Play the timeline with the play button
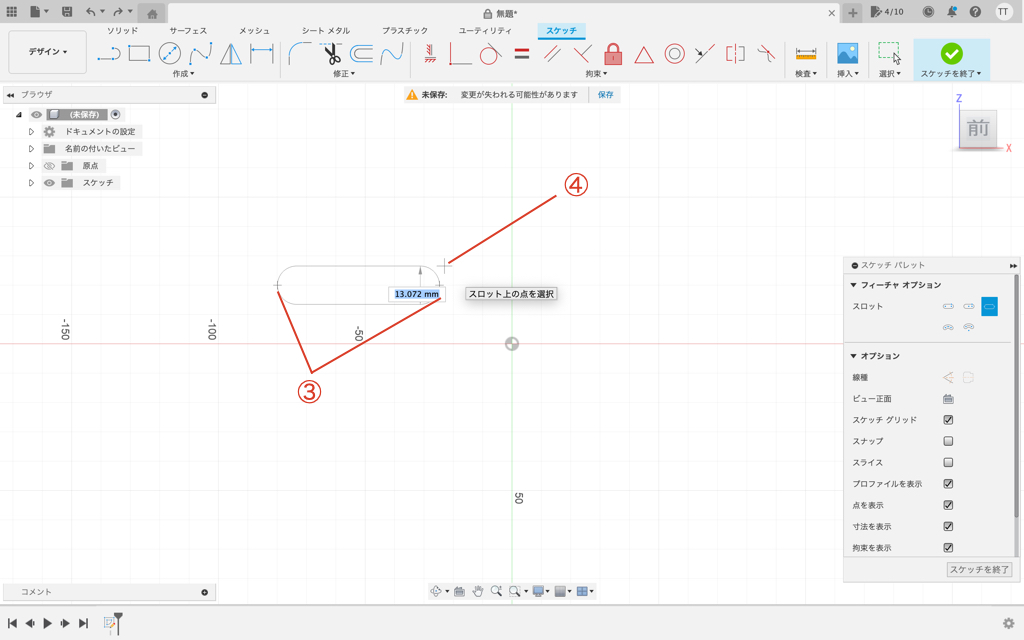 click(x=48, y=623)
